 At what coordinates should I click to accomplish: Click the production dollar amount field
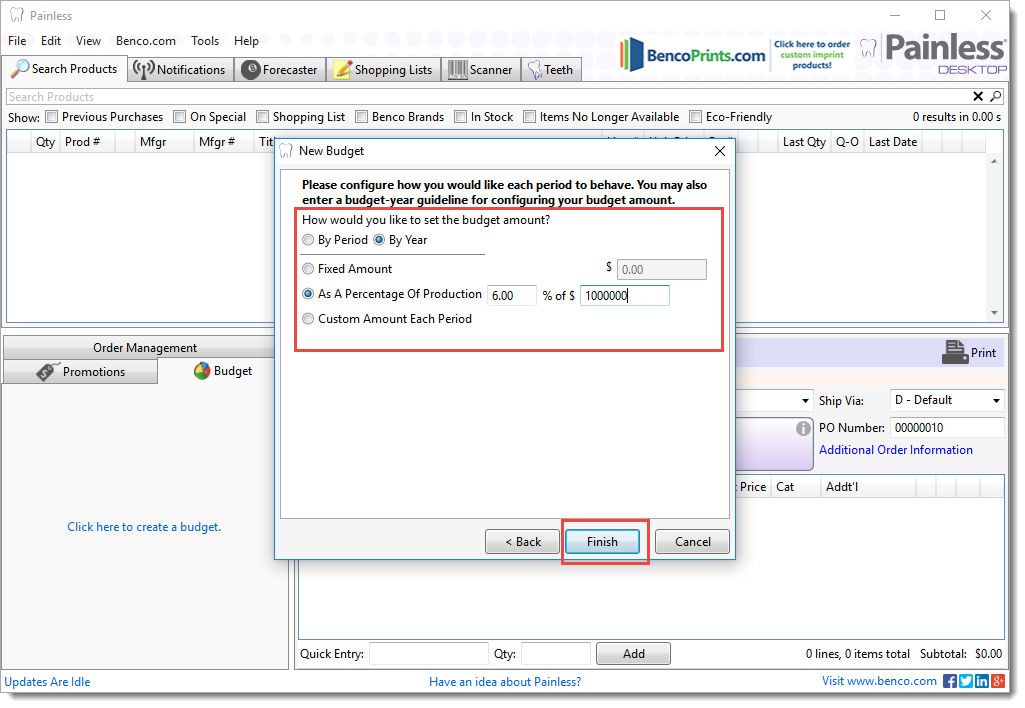point(624,296)
